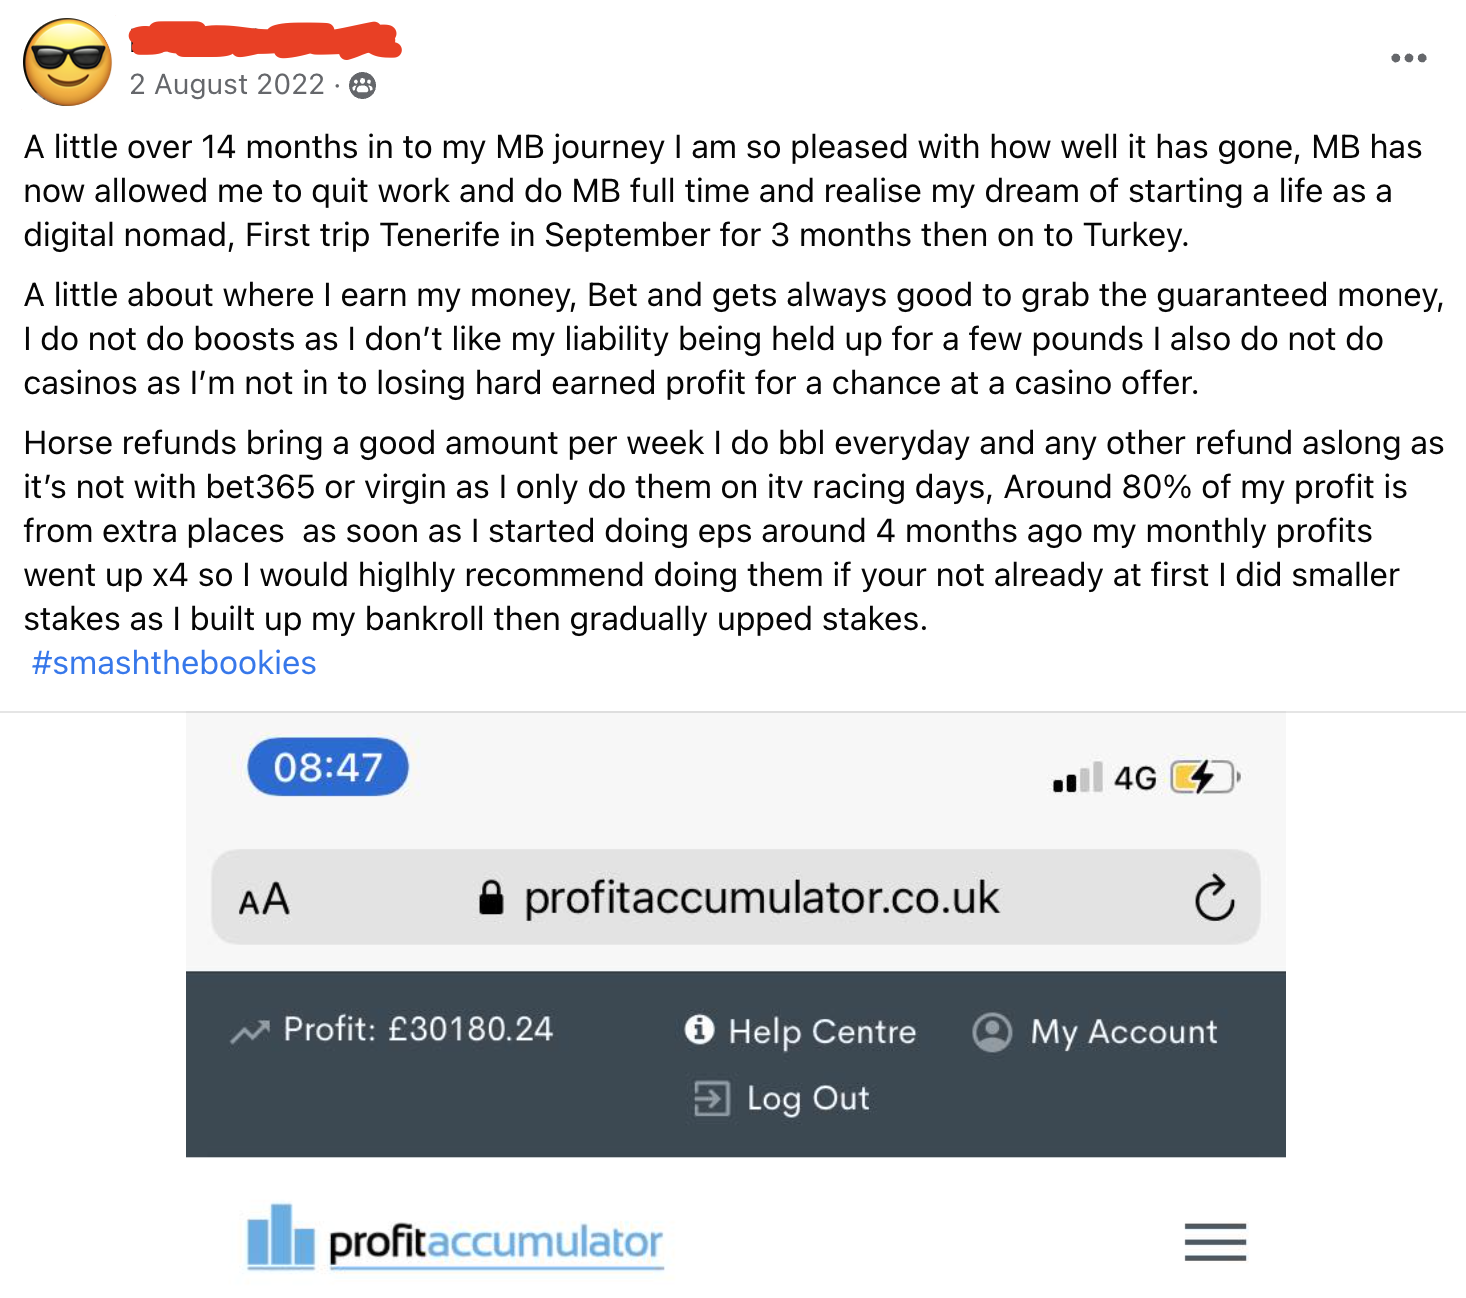Open the #smashthebookies hashtag link
Viewport: 1466px width, 1298px height.
click(174, 663)
